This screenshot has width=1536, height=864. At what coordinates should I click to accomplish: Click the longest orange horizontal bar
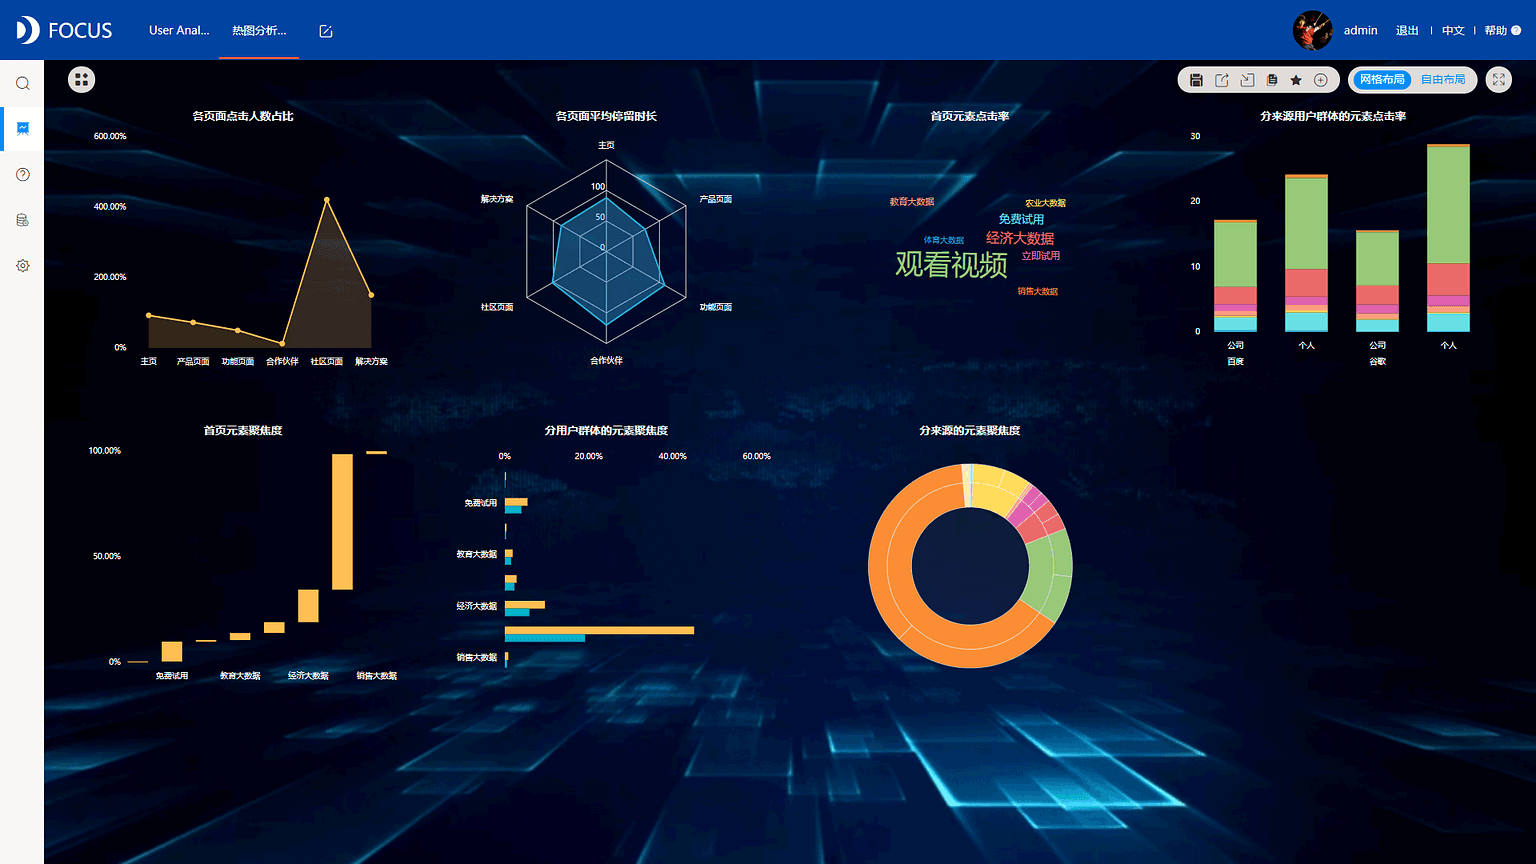click(599, 630)
